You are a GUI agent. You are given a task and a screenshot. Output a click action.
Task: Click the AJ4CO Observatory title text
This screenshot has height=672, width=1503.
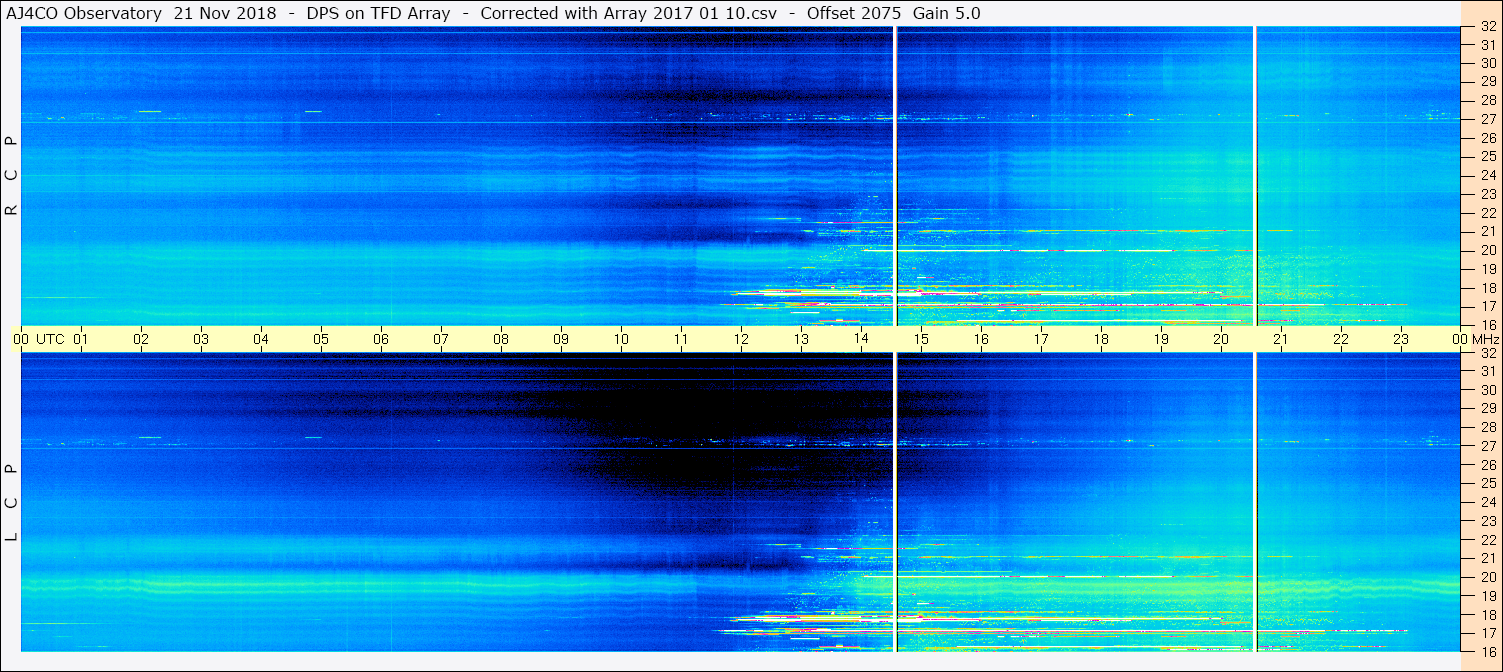click(x=84, y=13)
